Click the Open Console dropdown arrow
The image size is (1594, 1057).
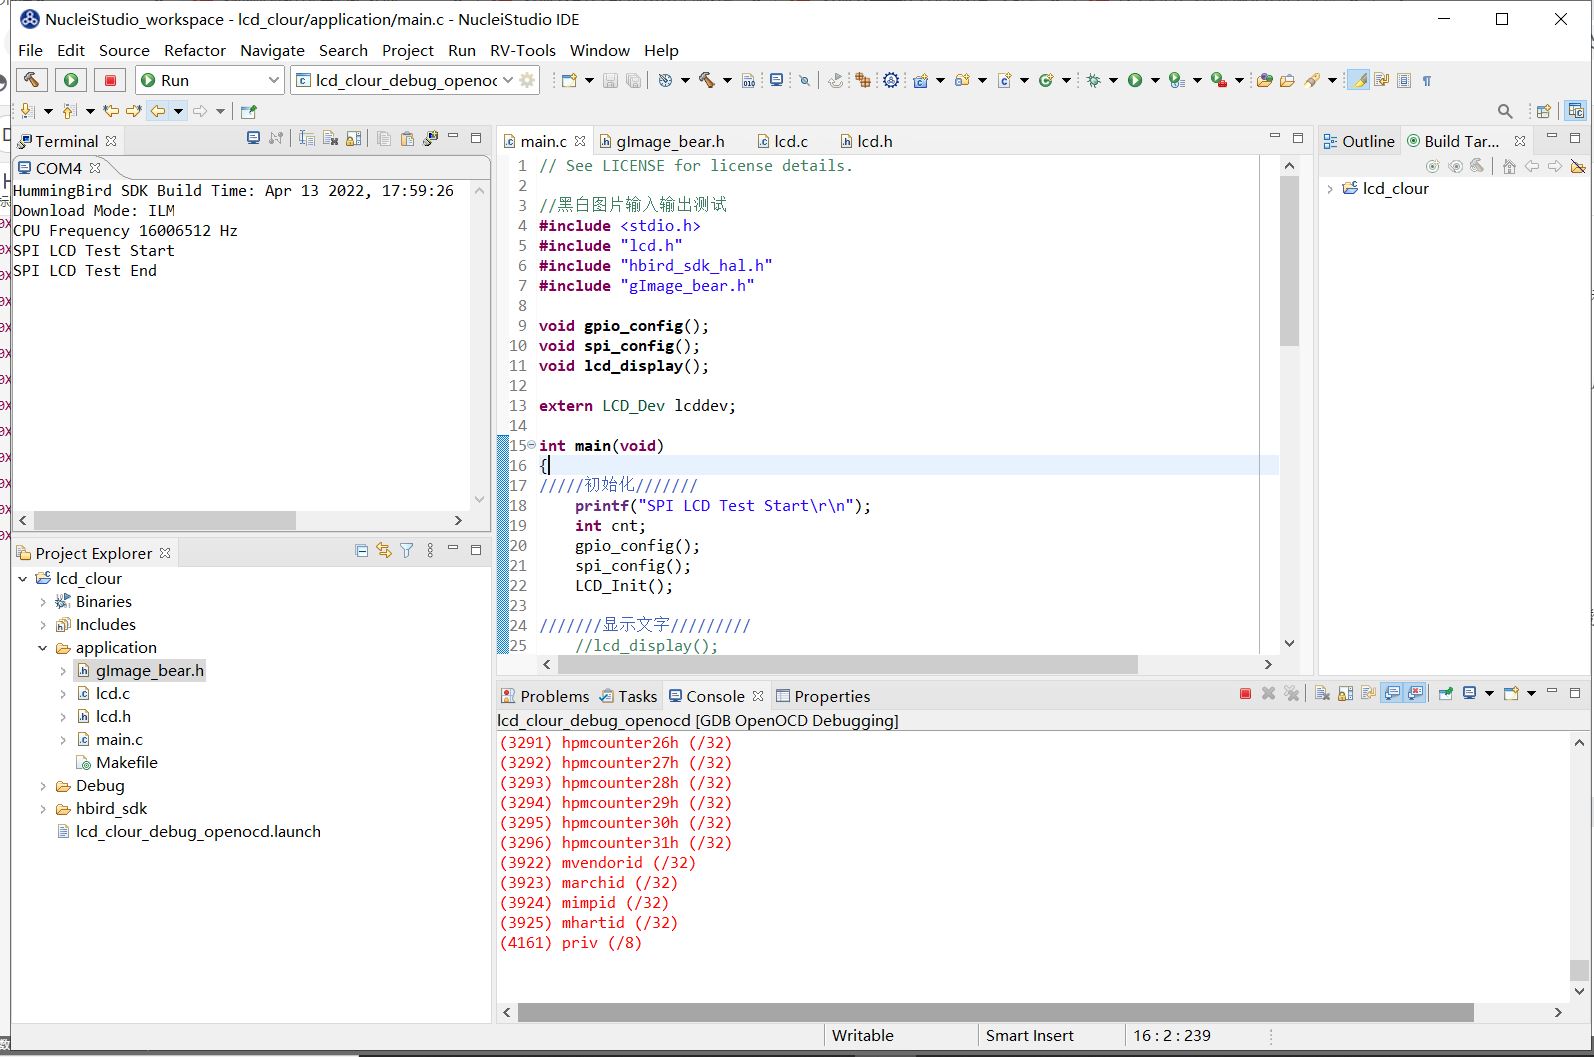(x=1531, y=693)
